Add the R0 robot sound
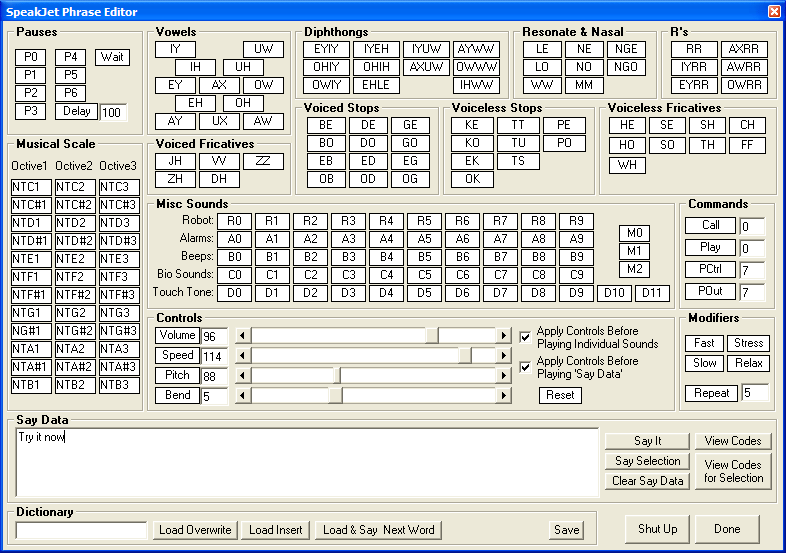This screenshot has height=553, width=786. pyautogui.click(x=234, y=221)
